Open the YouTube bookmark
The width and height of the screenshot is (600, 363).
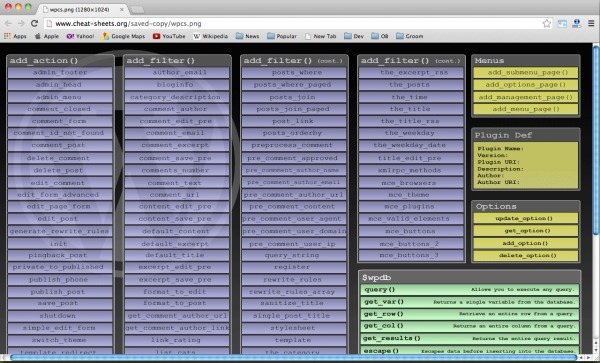point(169,36)
